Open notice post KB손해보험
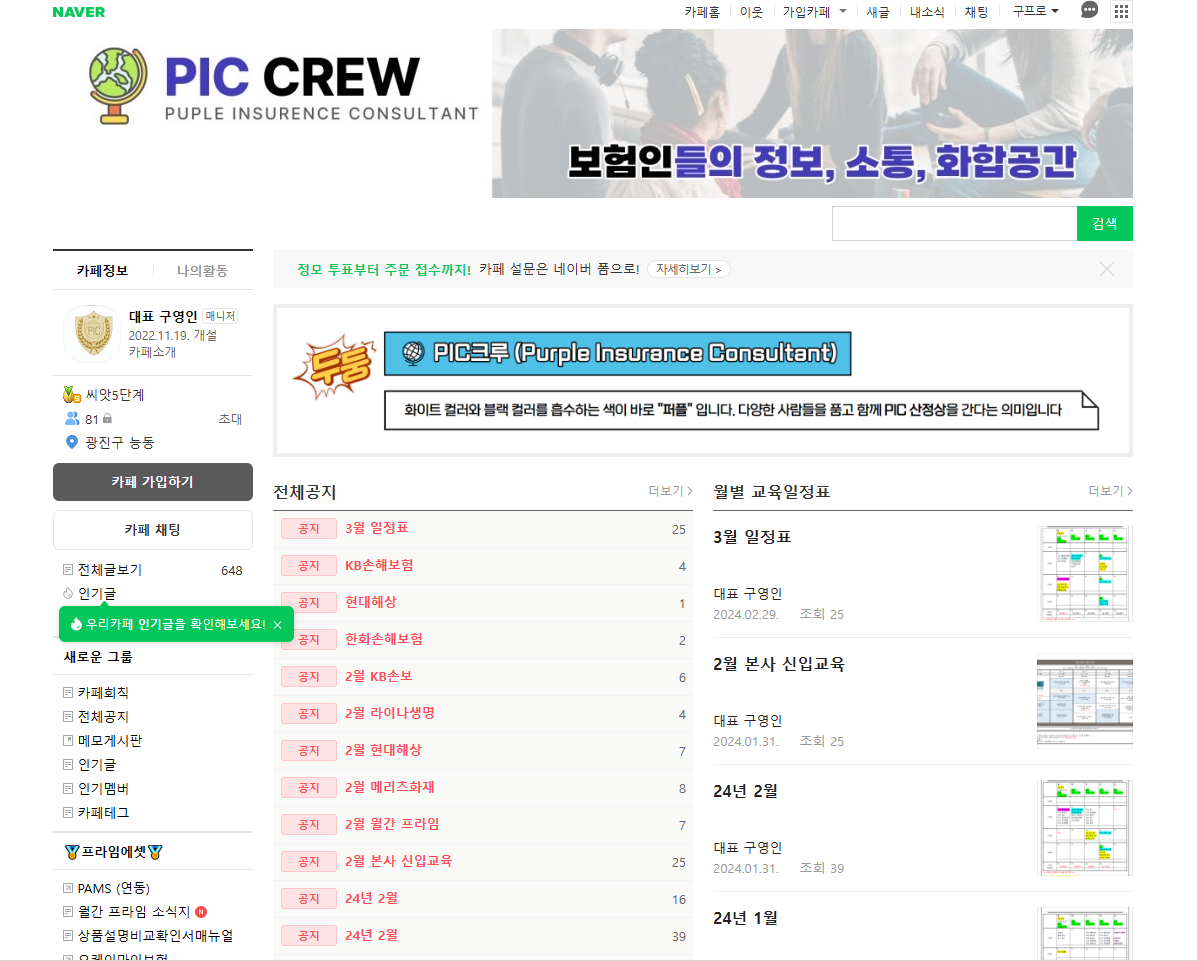This screenshot has width=1197, height=961. [379, 565]
